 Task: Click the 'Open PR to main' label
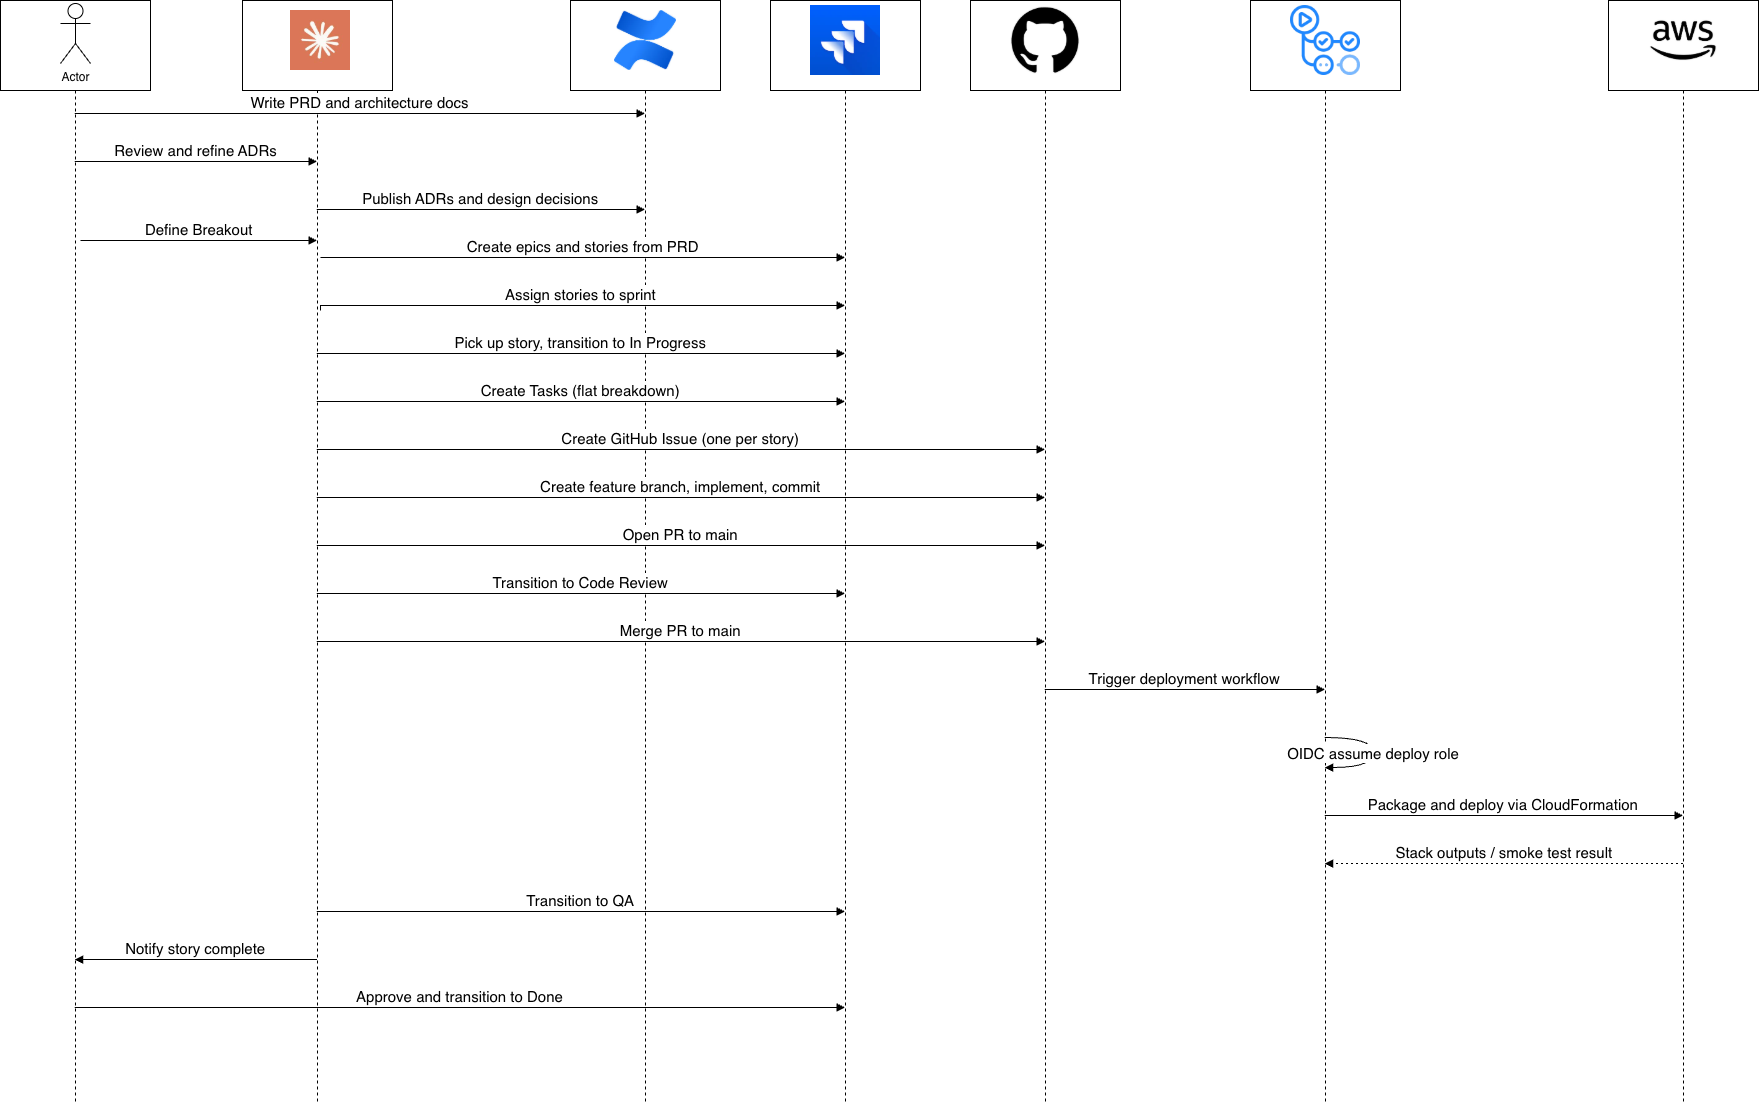click(x=680, y=535)
